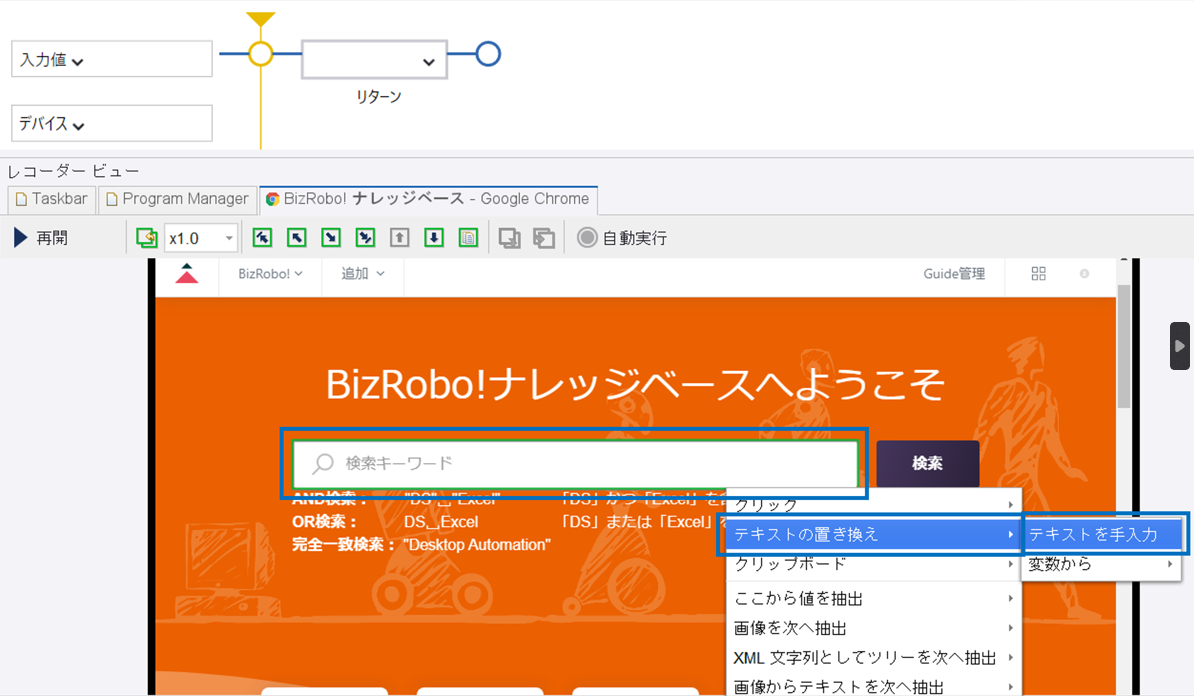Toggle the 自動実行 auto-run radio button
The height and width of the screenshot is (696, 1194).
[586, 238]
